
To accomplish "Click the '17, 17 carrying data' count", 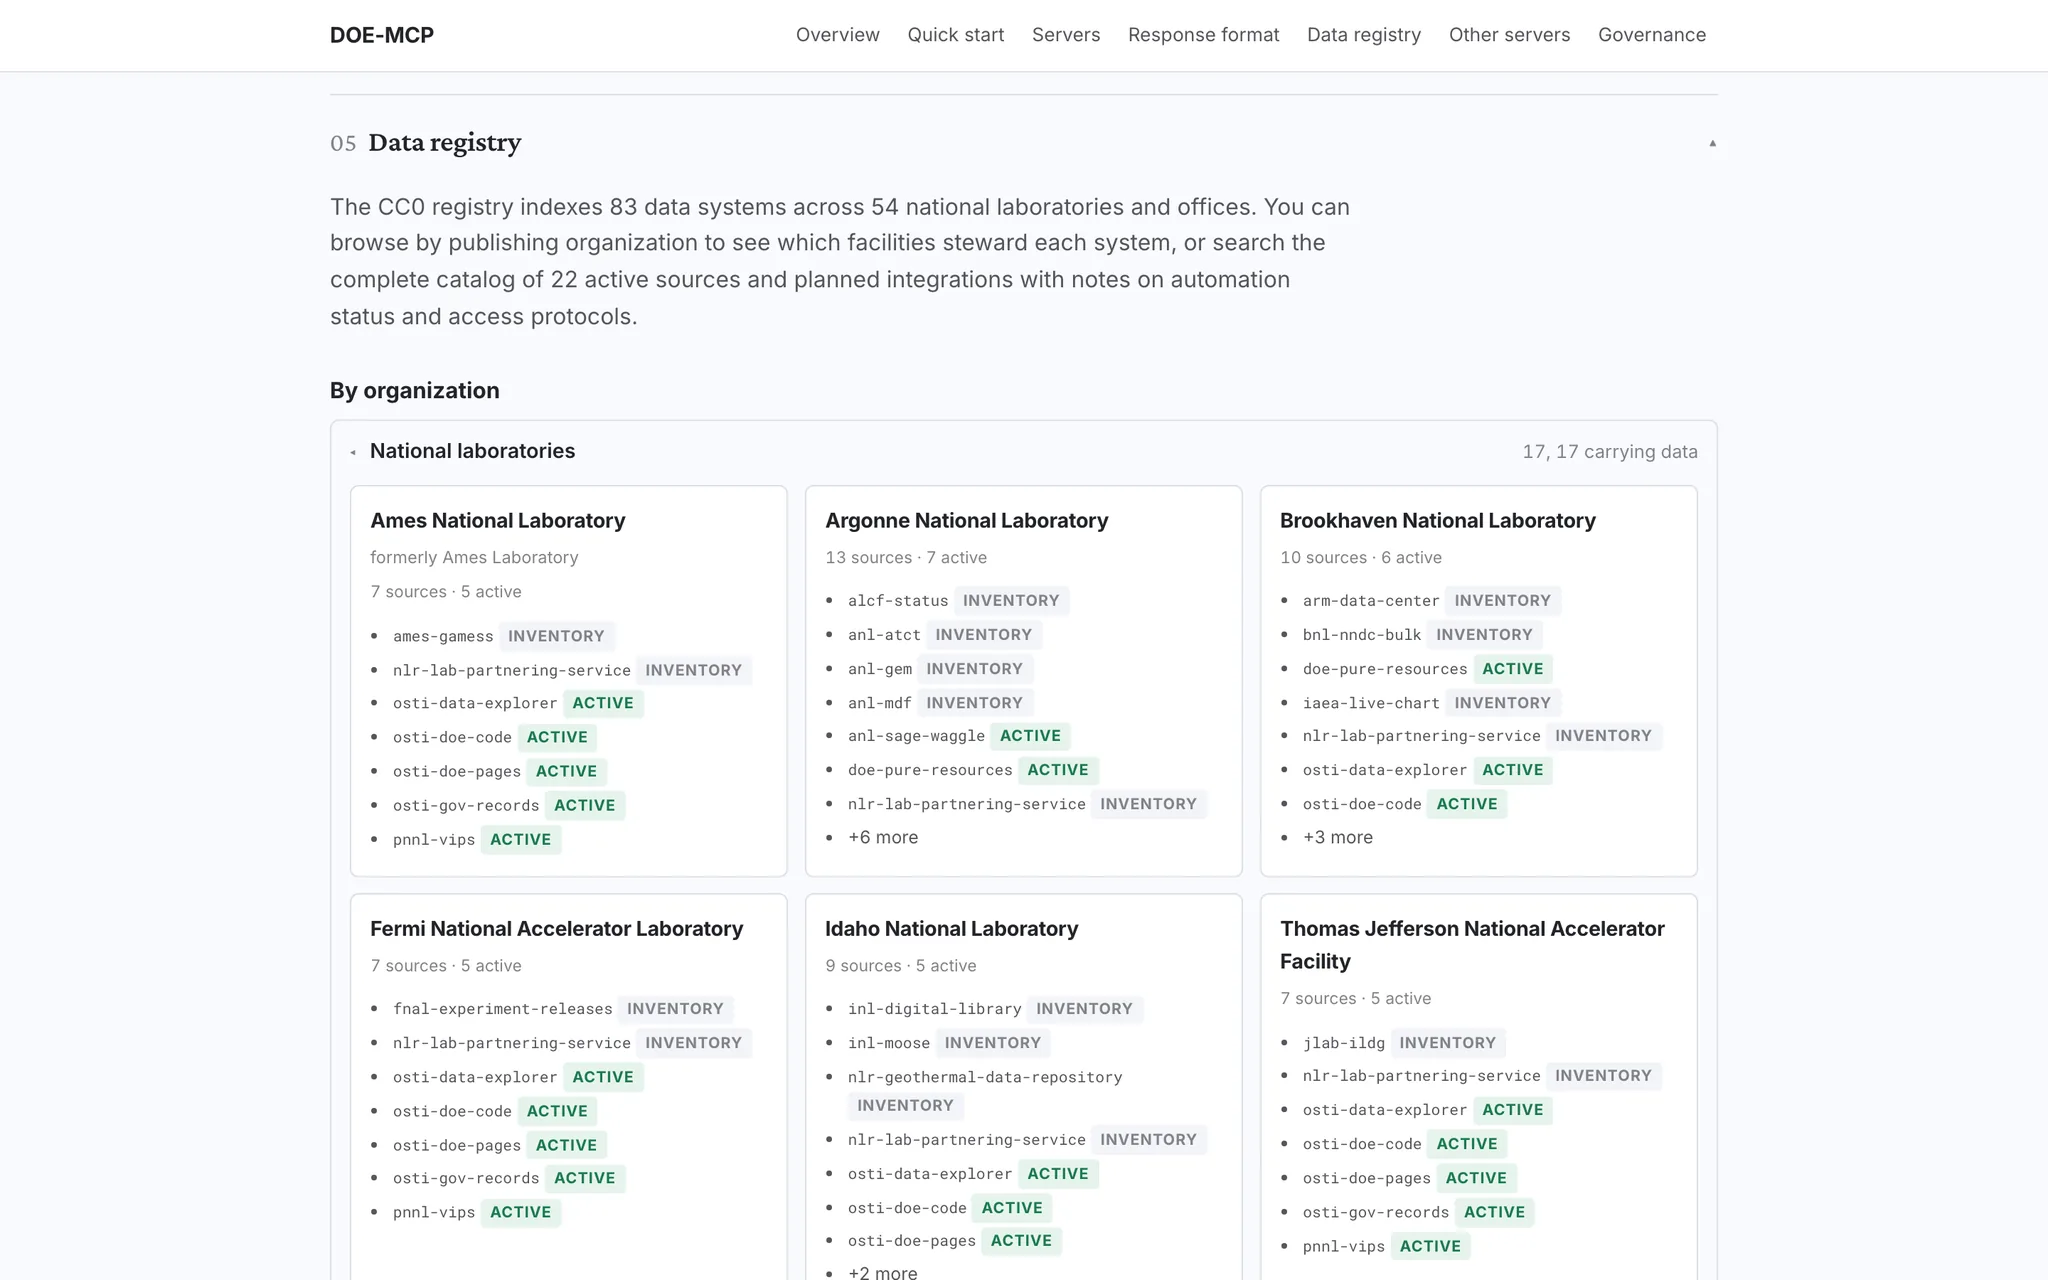I will [1610, 452].
